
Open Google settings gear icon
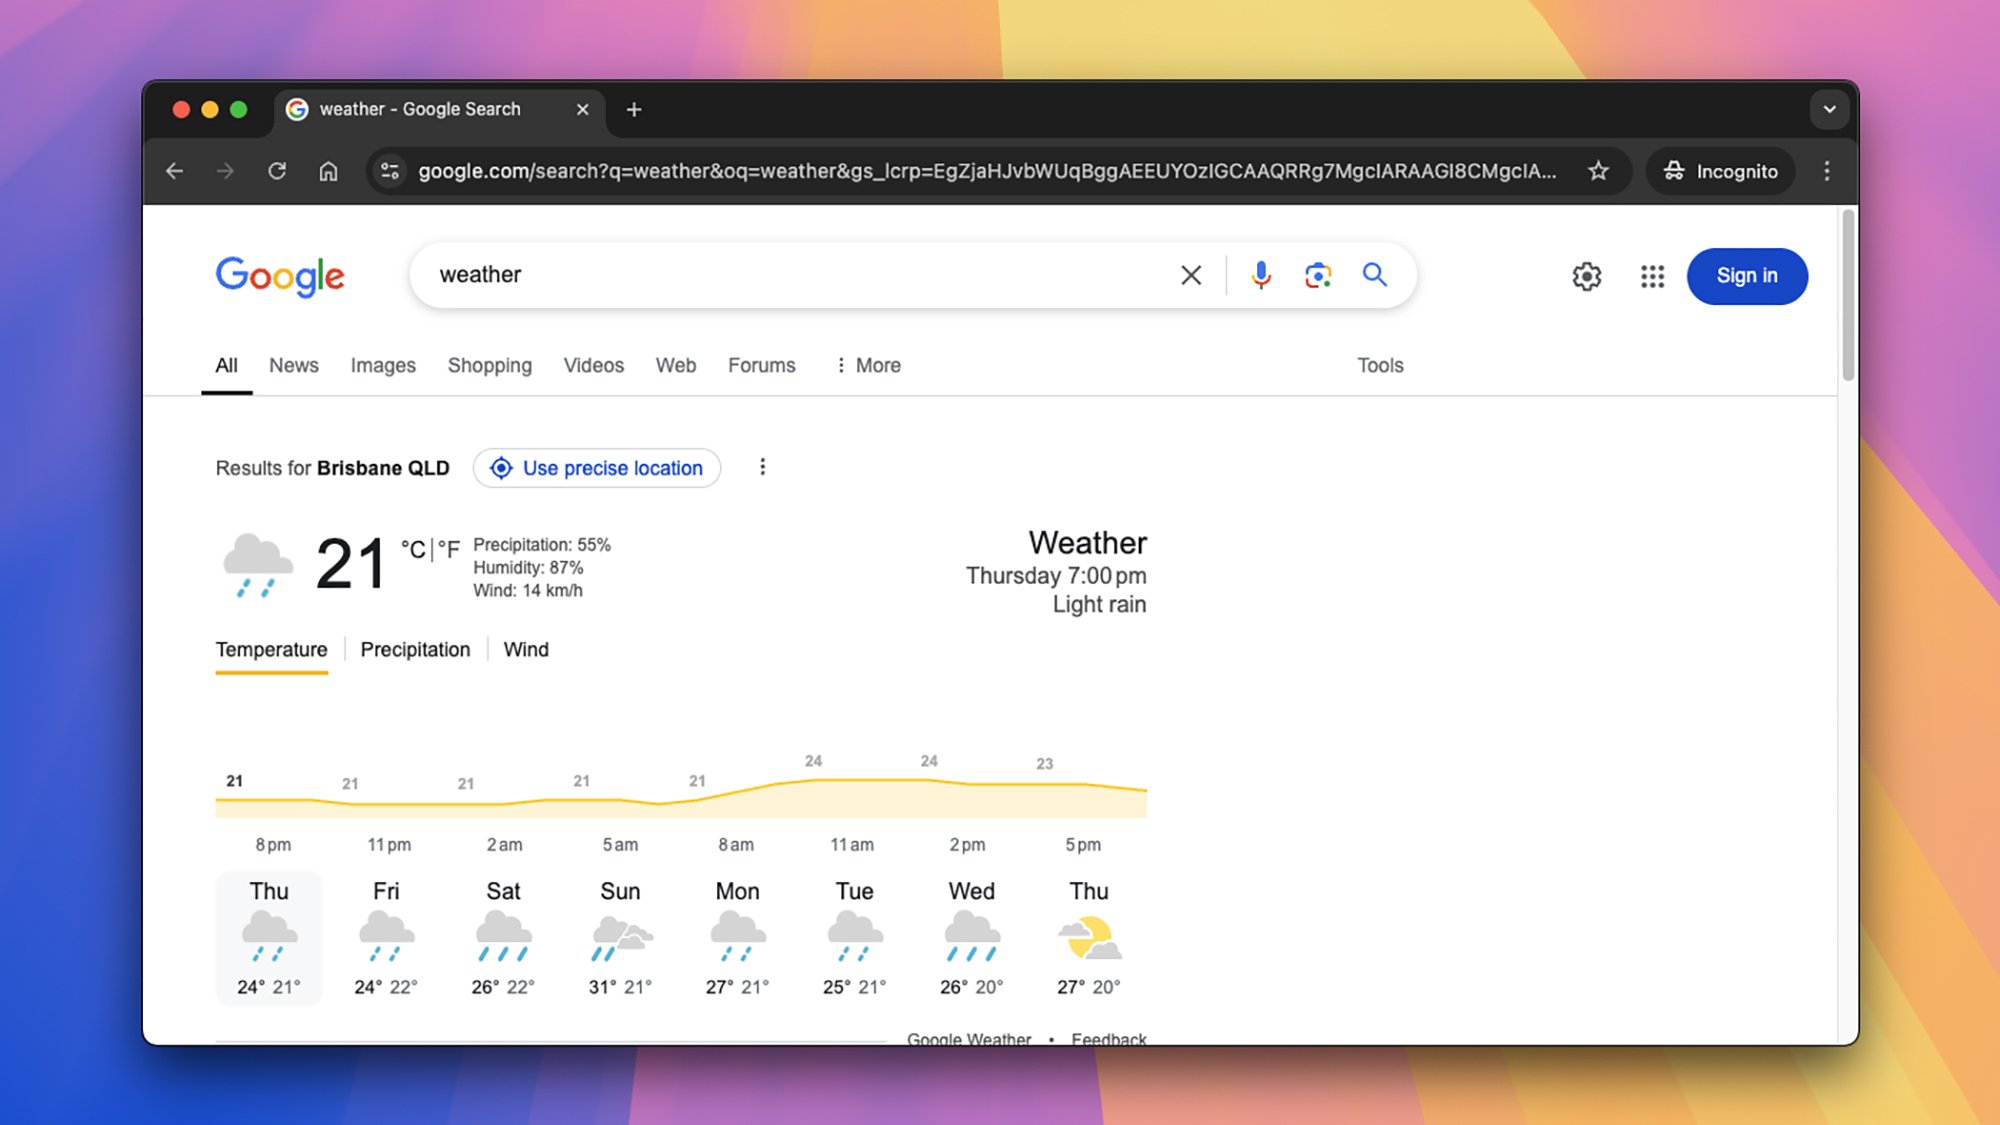point(1587,276)
